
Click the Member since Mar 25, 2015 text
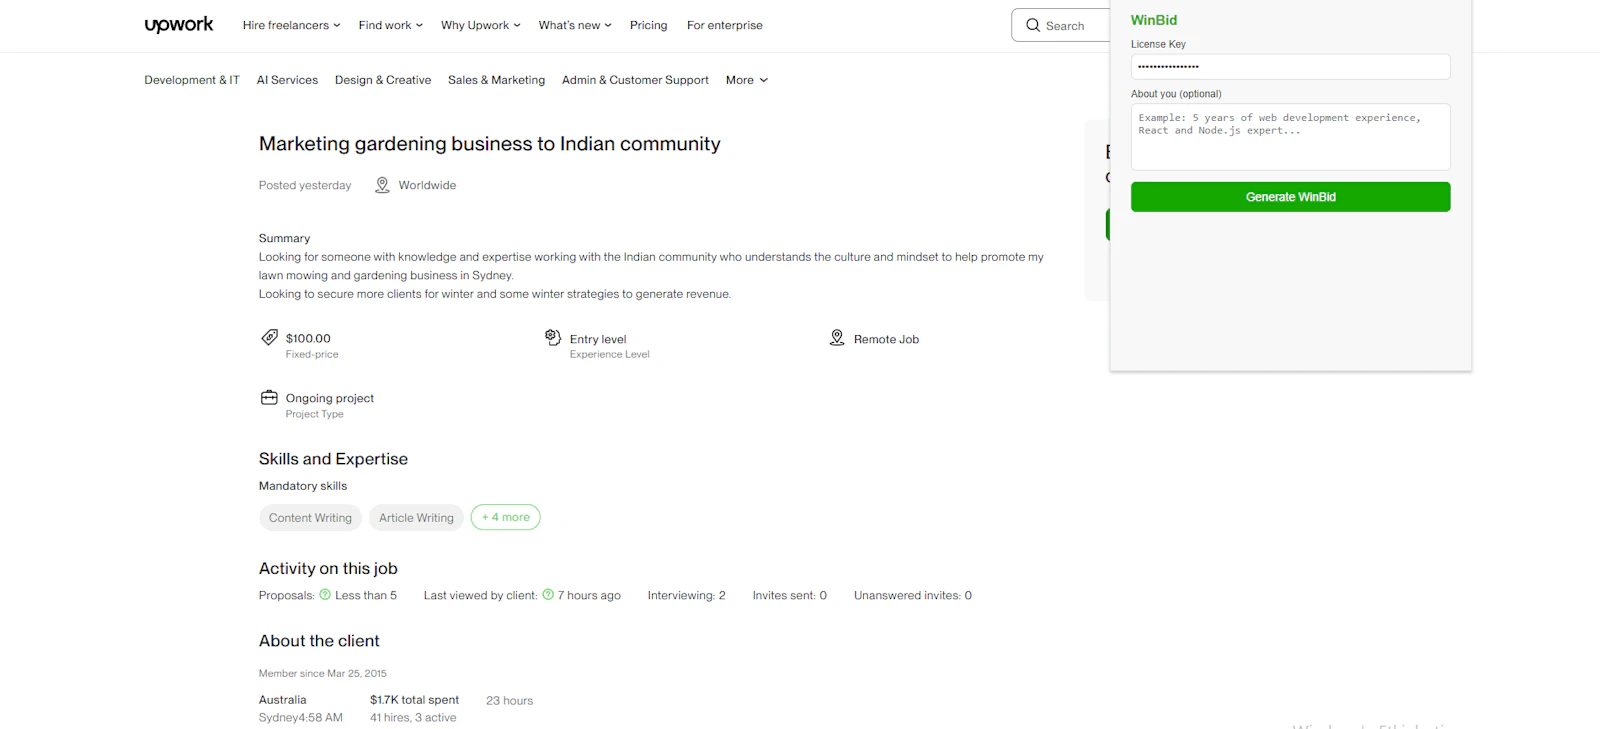pyautogui.click(x=323, y=673)
